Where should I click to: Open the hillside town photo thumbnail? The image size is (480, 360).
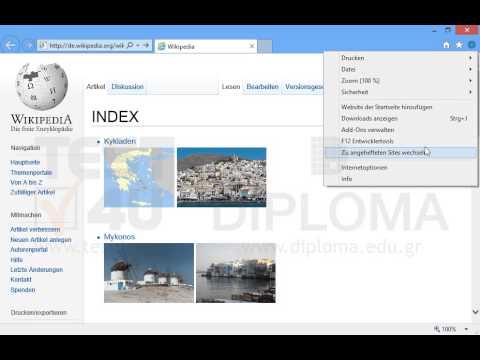click(221, 177)
